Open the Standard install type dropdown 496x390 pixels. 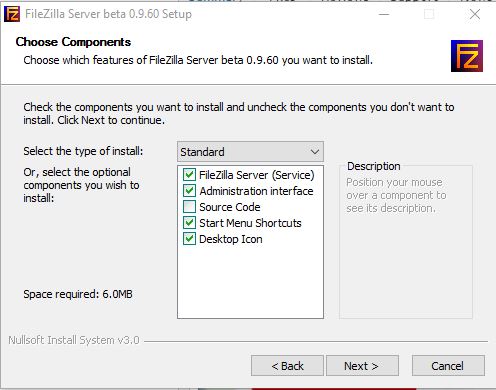[x=250, y=152]
